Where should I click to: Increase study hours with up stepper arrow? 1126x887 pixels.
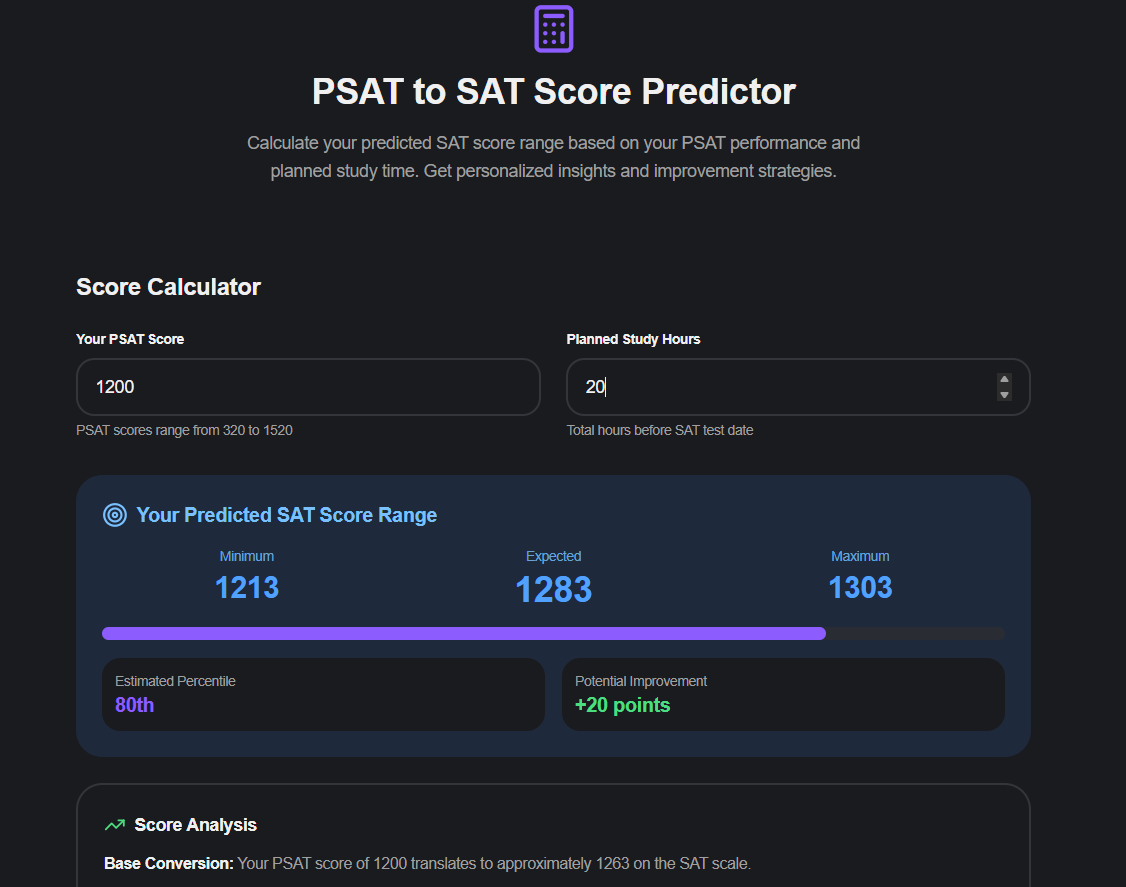1004,380
